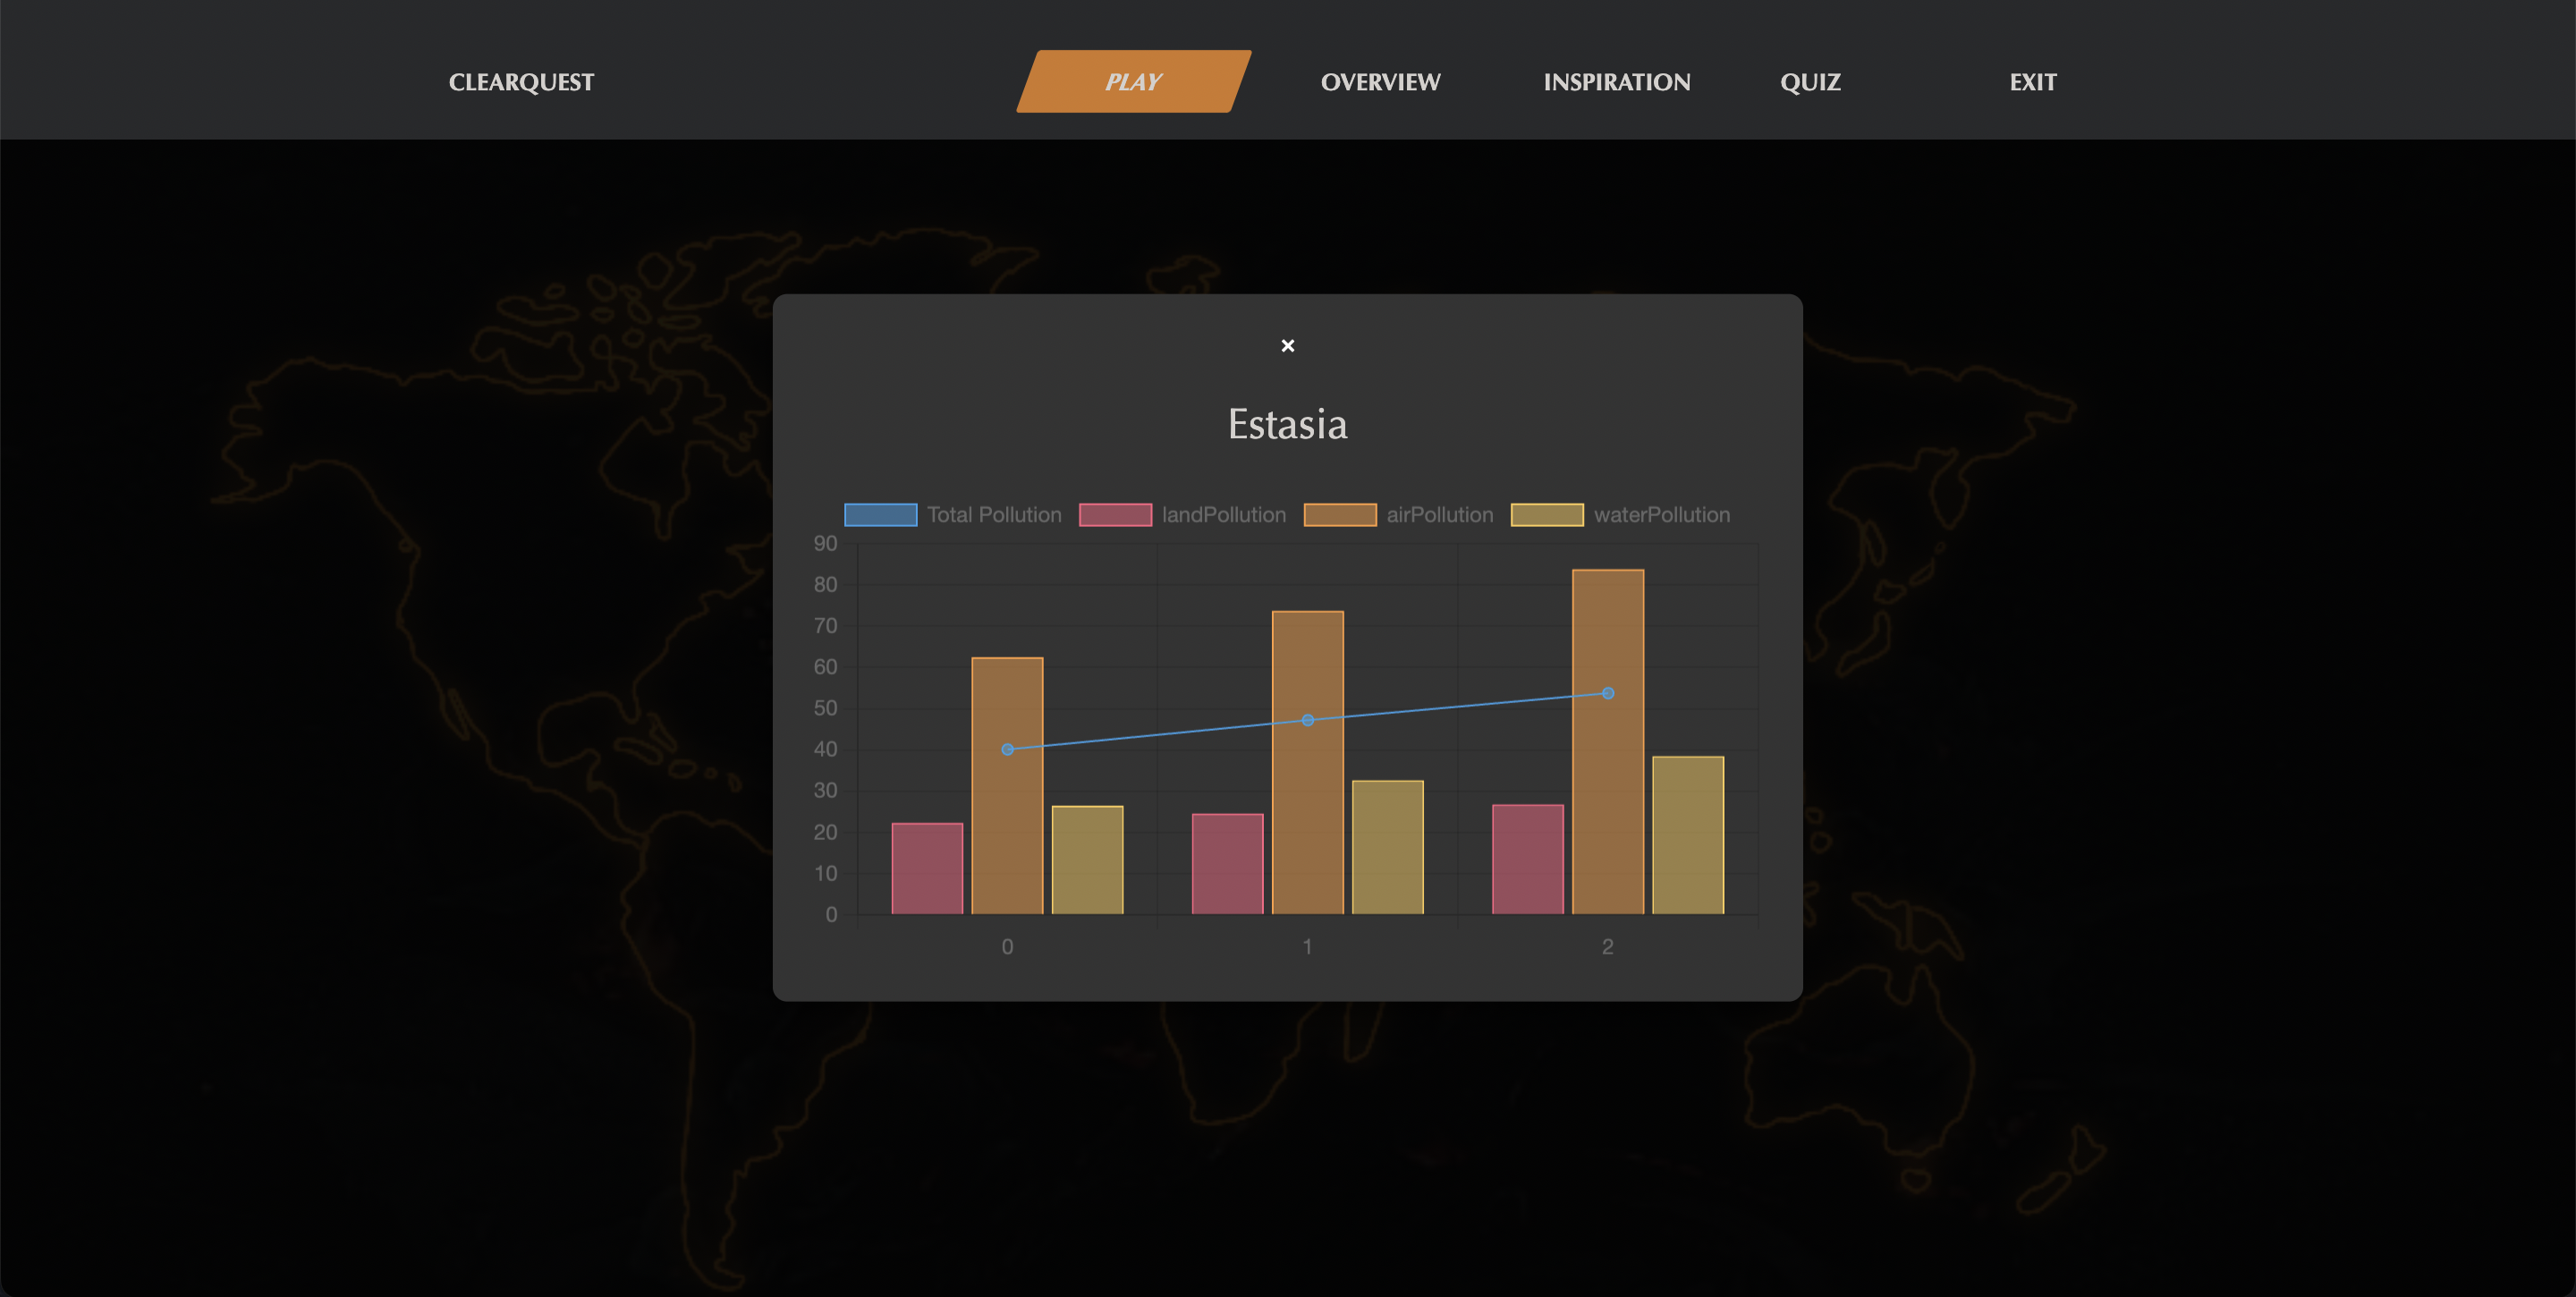
Task: Select the waterPollution bar for round 1
Action: pos(1387,847)
